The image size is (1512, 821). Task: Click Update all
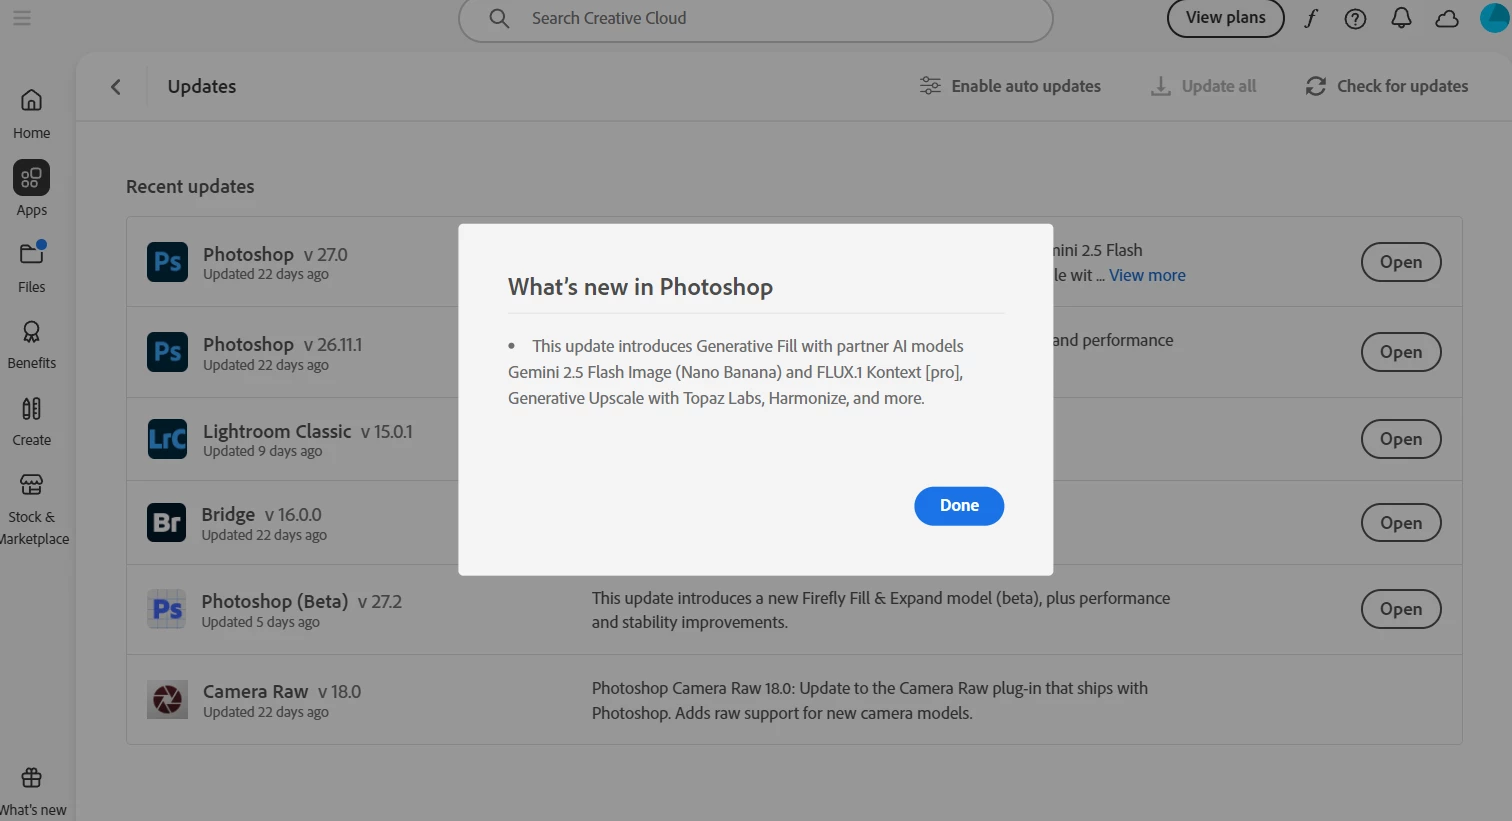pyautogui.click(x=1203, y=86)
